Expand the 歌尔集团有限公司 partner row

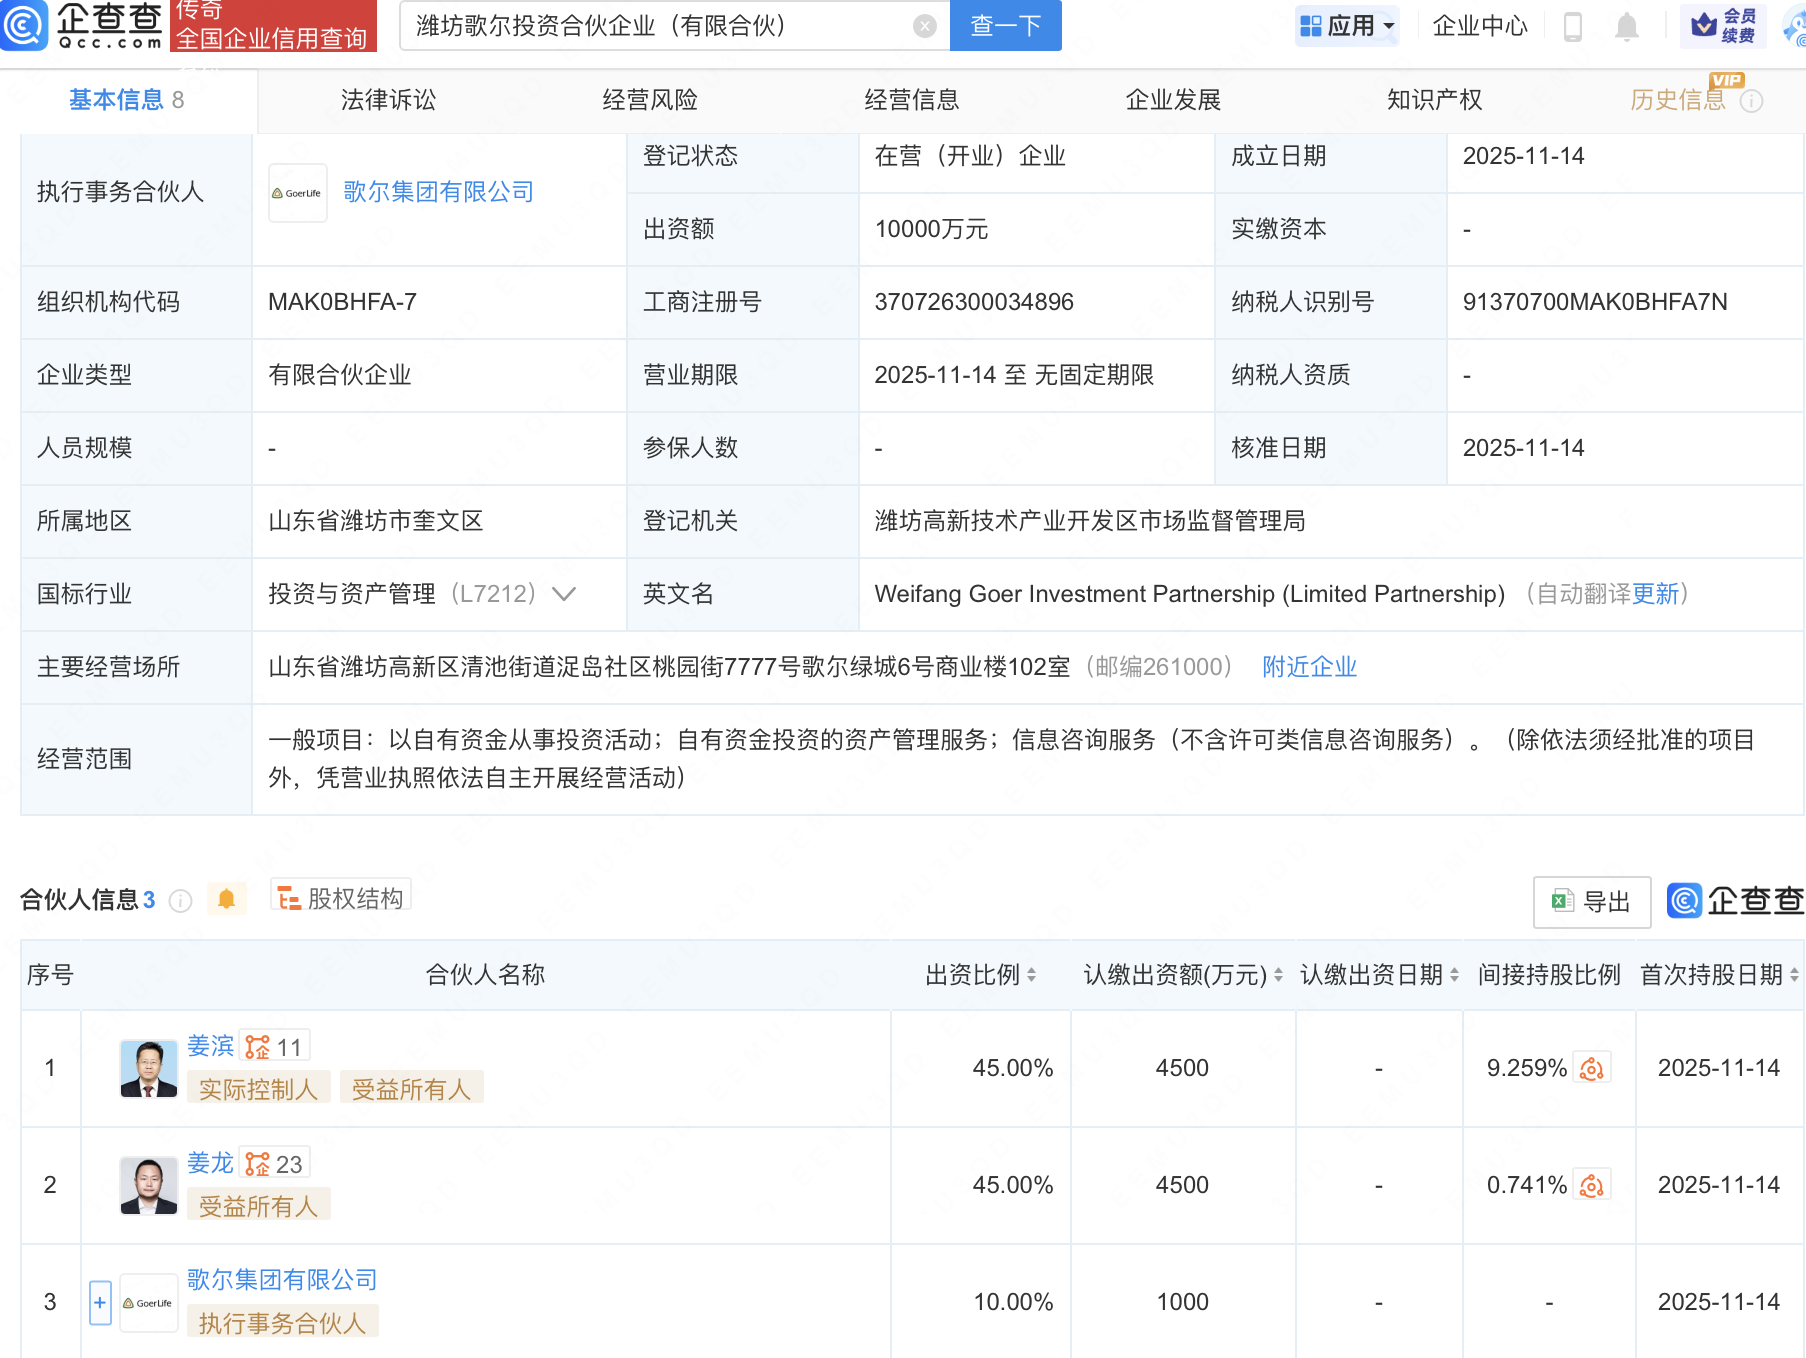[x=100, y=1302]
